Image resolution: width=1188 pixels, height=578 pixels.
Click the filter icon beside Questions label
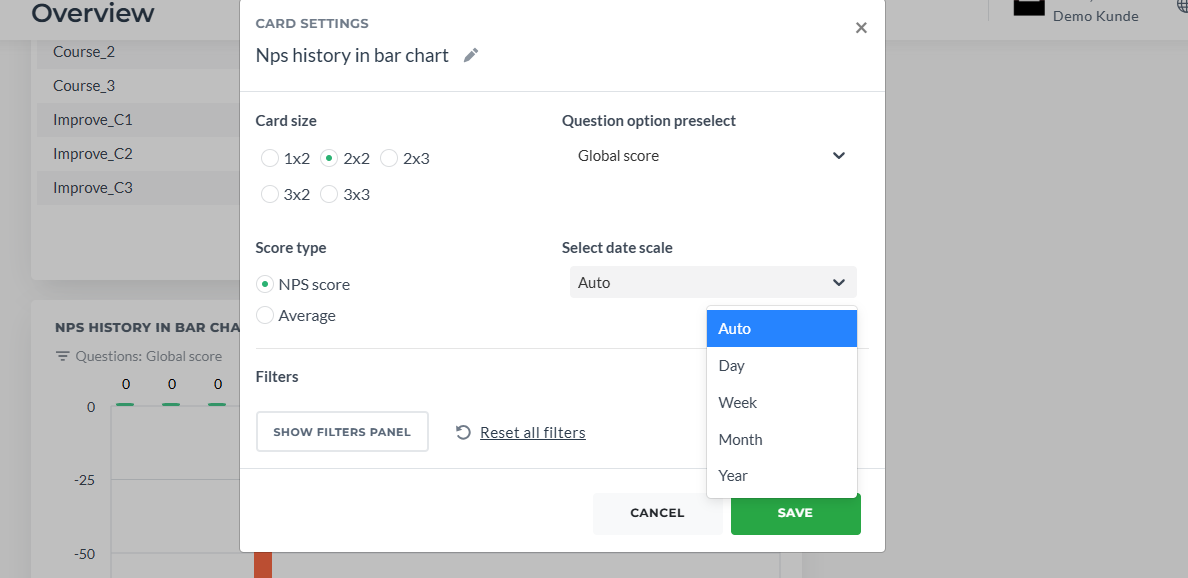62,356
